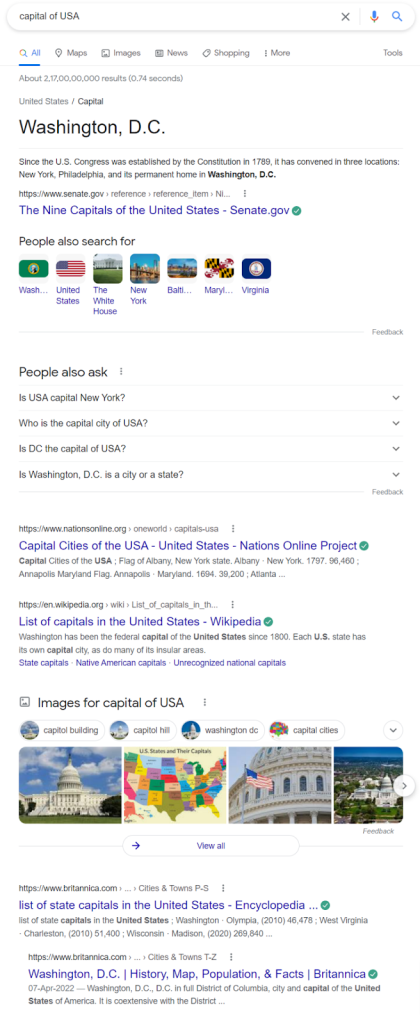Expand "Is USA capital New York?" question
This screenshot has width=420, height=1024.
pyautogui.click(x=210, y=398)
